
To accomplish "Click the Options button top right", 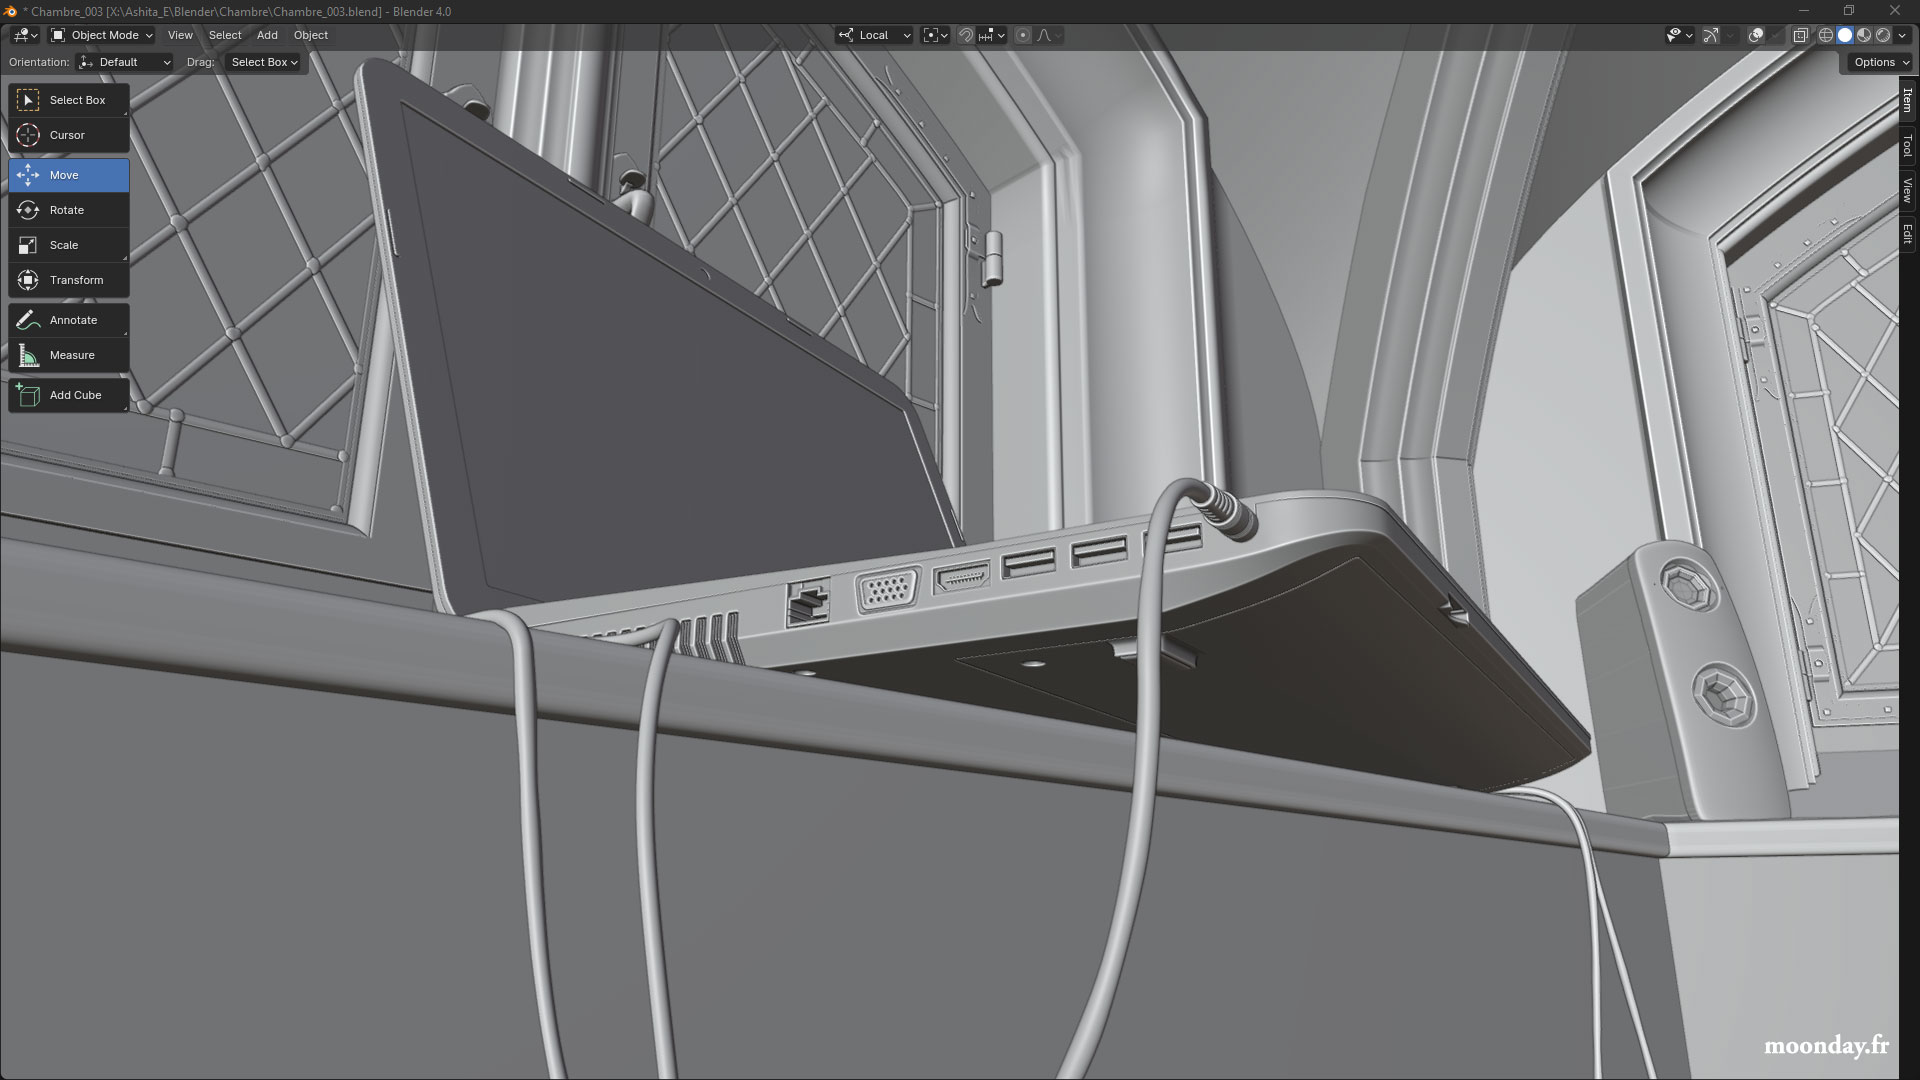I will coord(1876,62).
